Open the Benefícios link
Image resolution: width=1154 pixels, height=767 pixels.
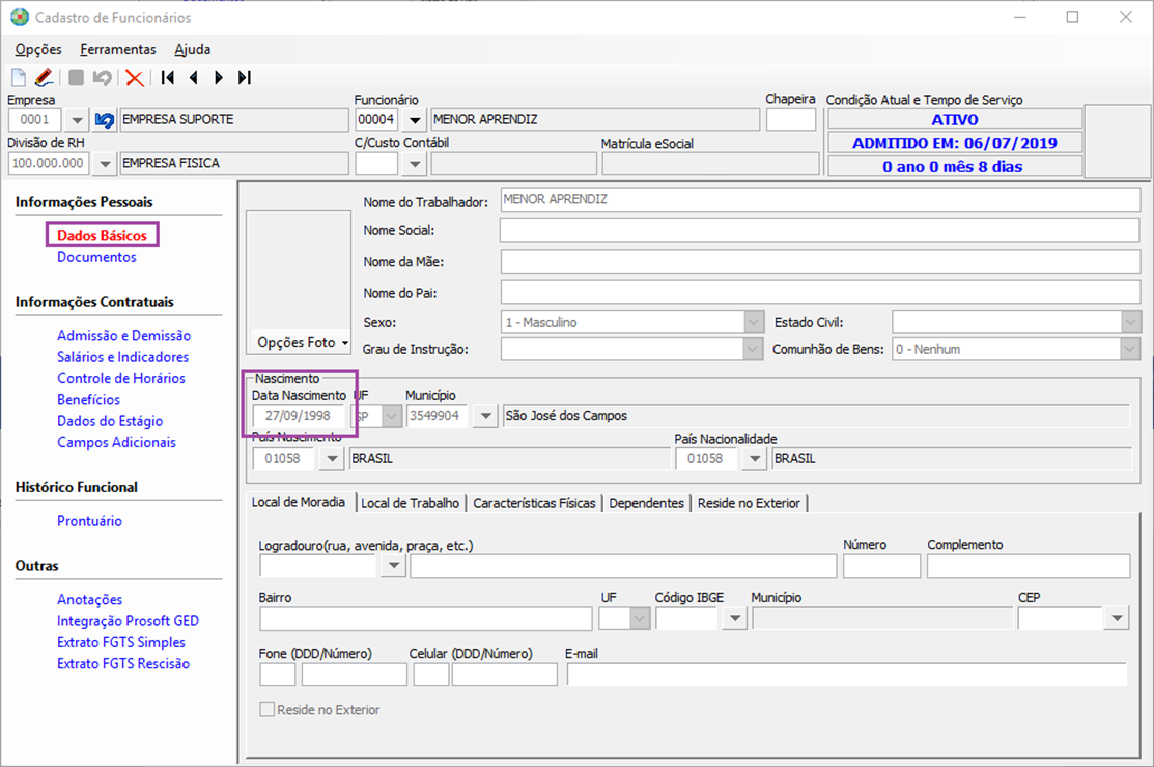pos(88,400)
